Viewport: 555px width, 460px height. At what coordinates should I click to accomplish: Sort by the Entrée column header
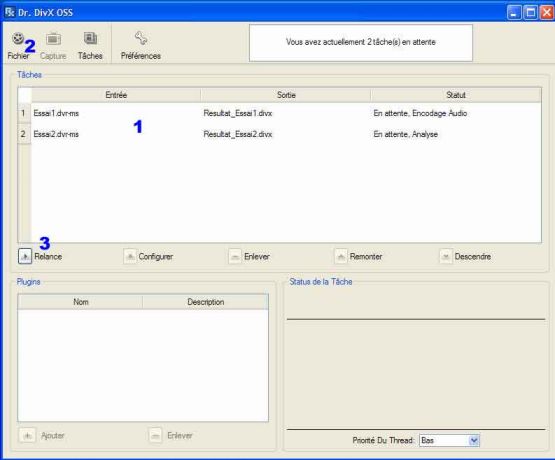pyautogui.click(x=116, y=95)
